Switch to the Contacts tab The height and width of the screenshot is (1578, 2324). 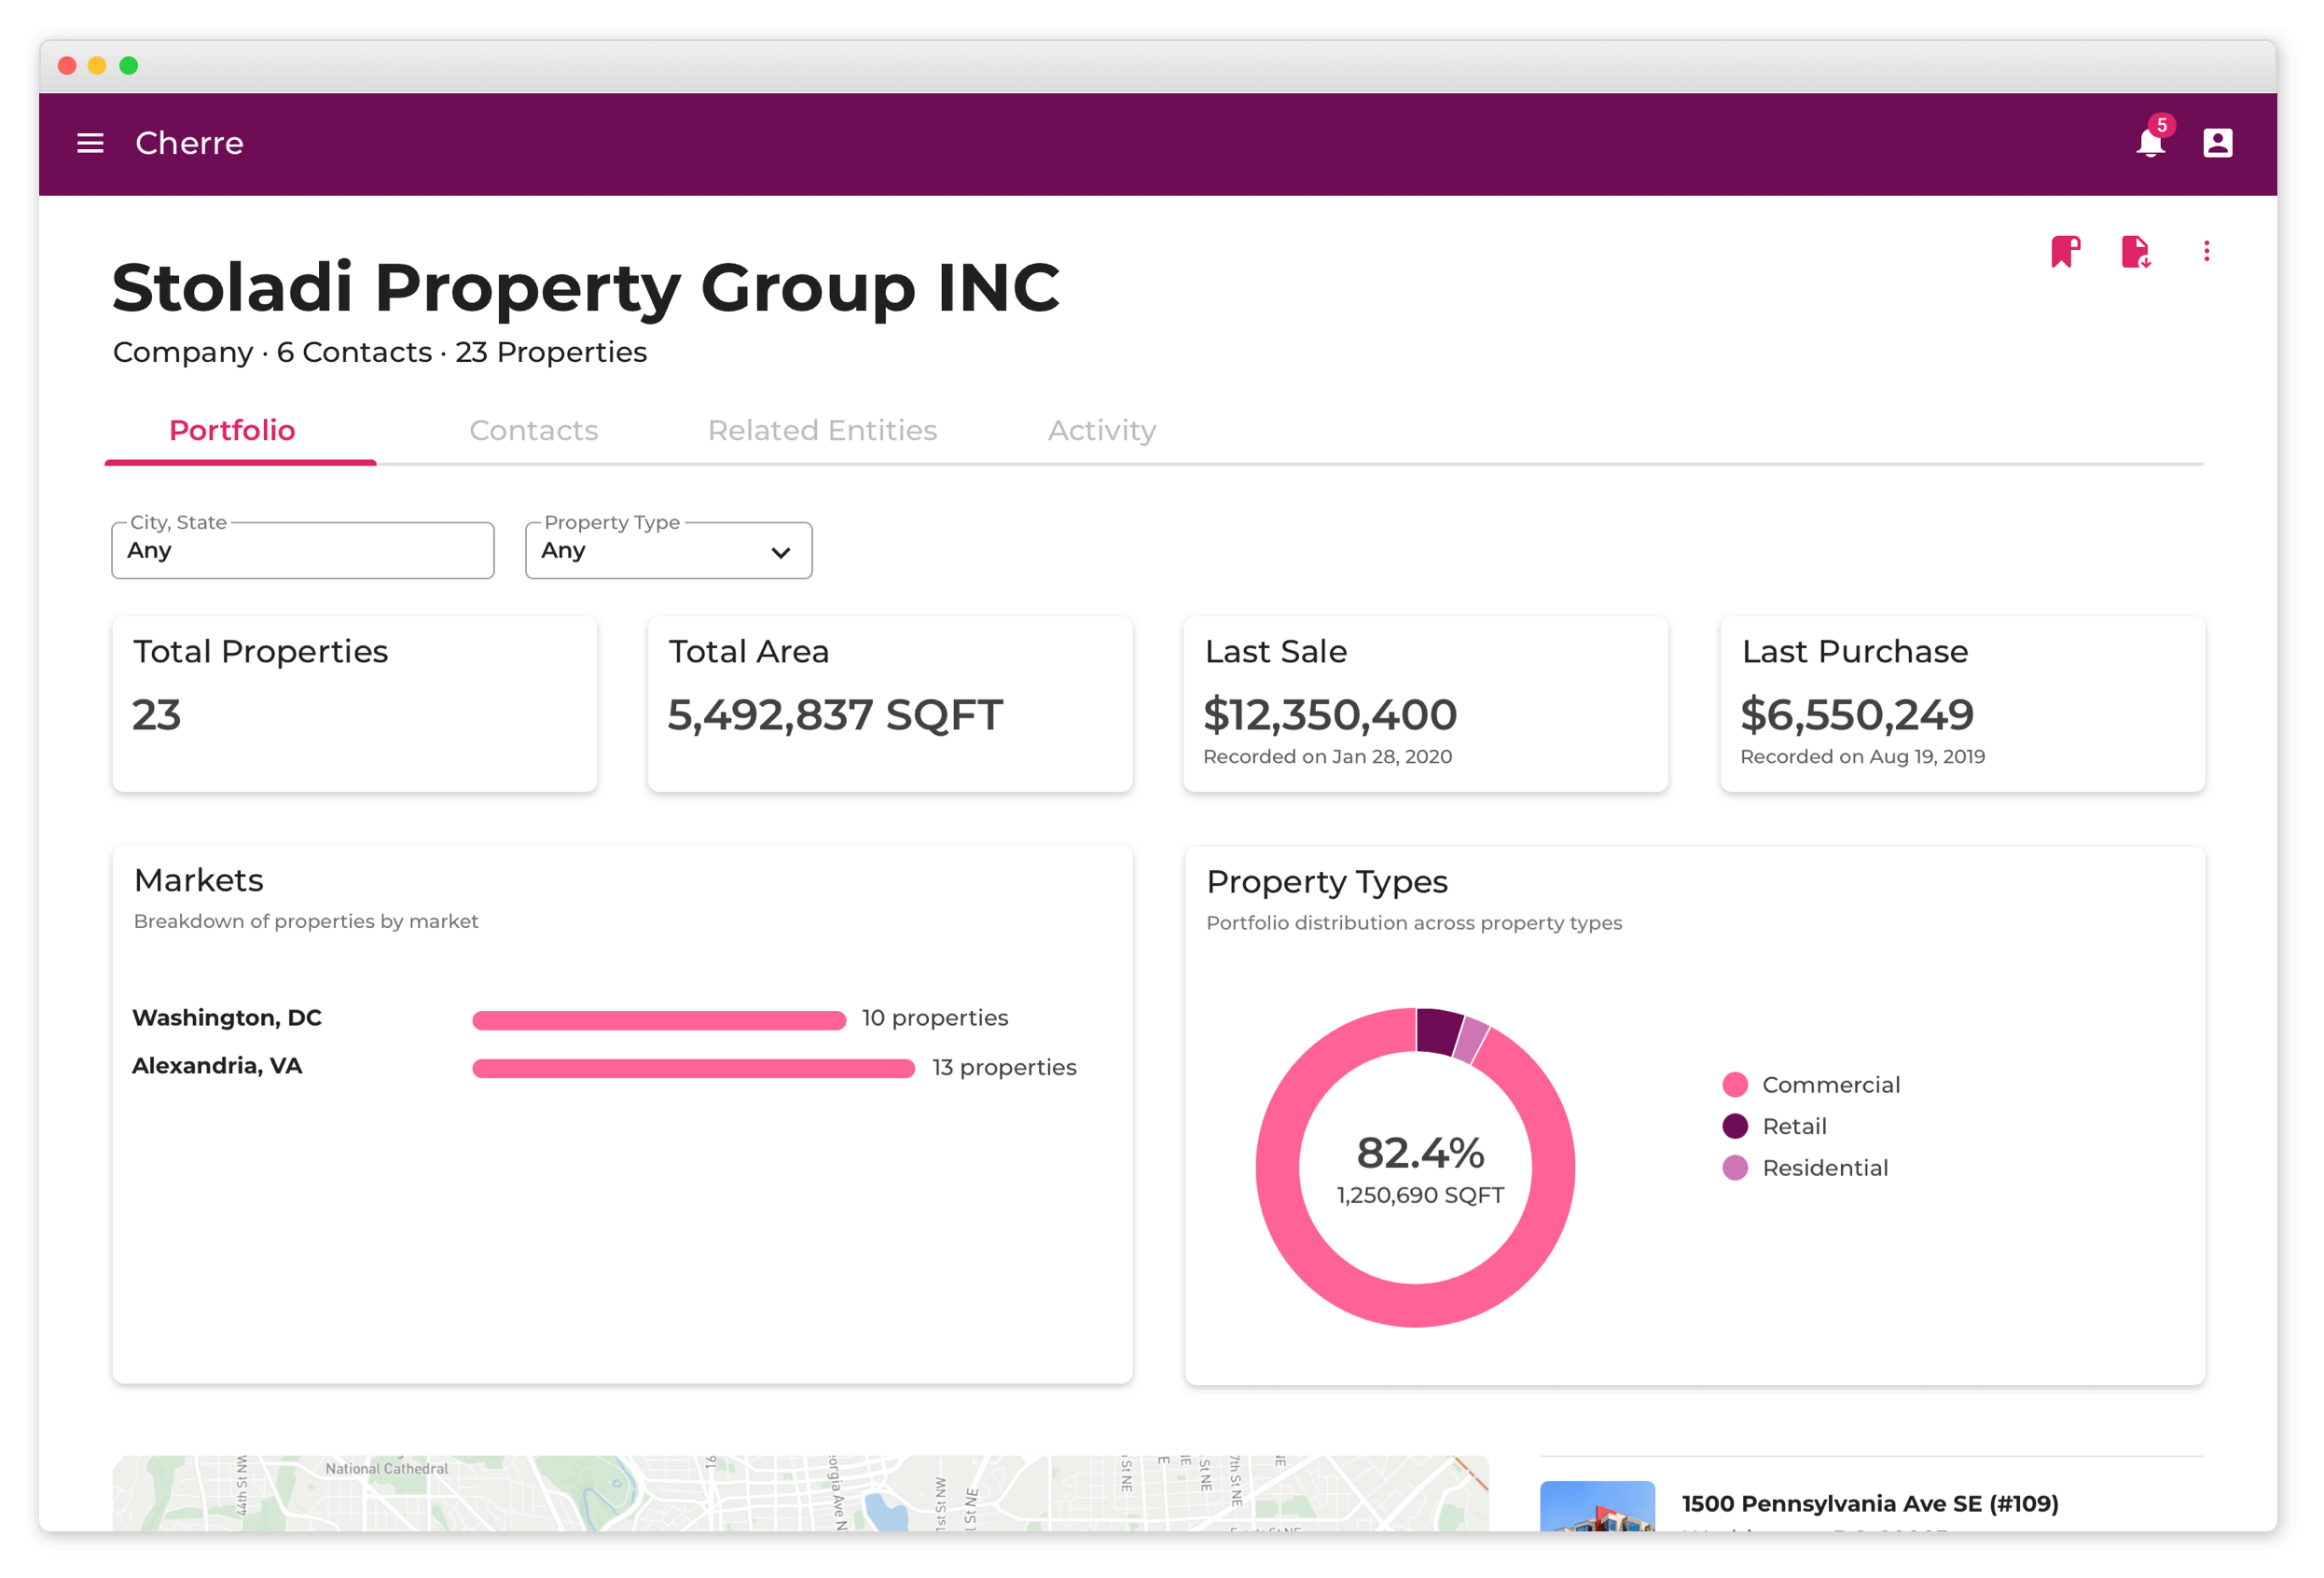(533, 430)
